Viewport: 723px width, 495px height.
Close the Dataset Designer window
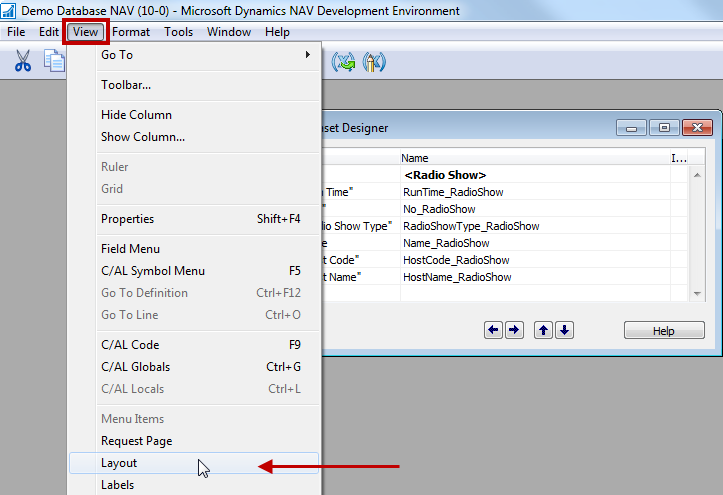click(698, 128)
